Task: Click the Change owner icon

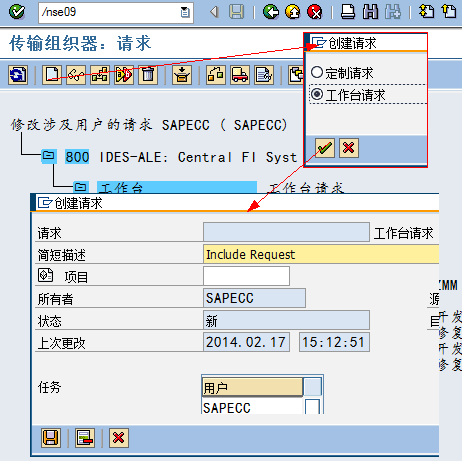Action: [x=216, y=75]
